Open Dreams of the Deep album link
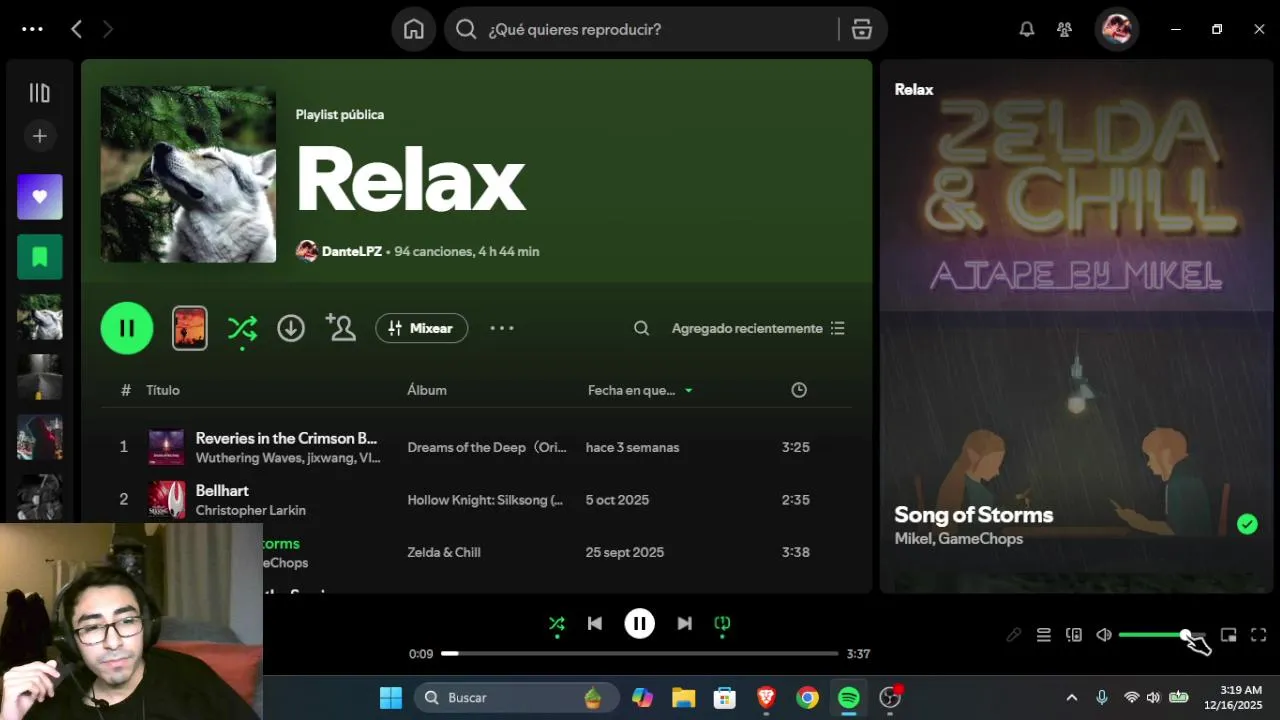 (487, 447)
